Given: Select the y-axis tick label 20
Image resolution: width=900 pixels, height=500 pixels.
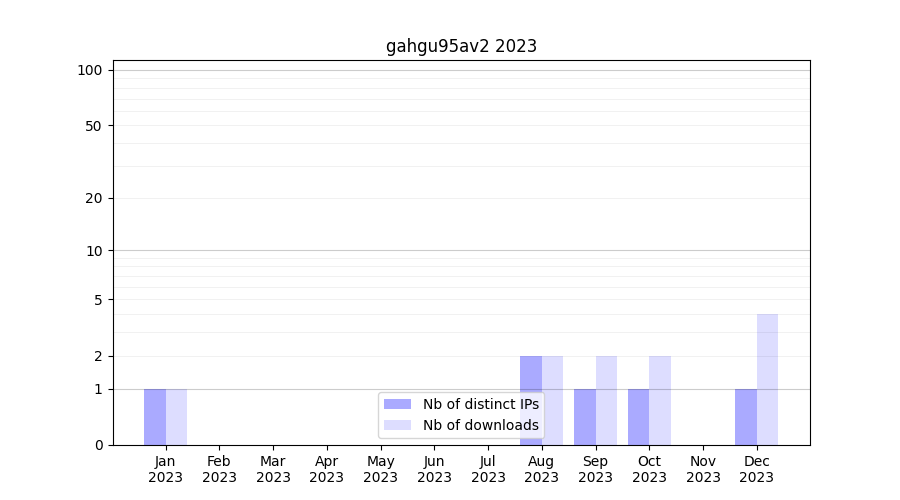Looking at the screenshot, I should pos(94,198).
